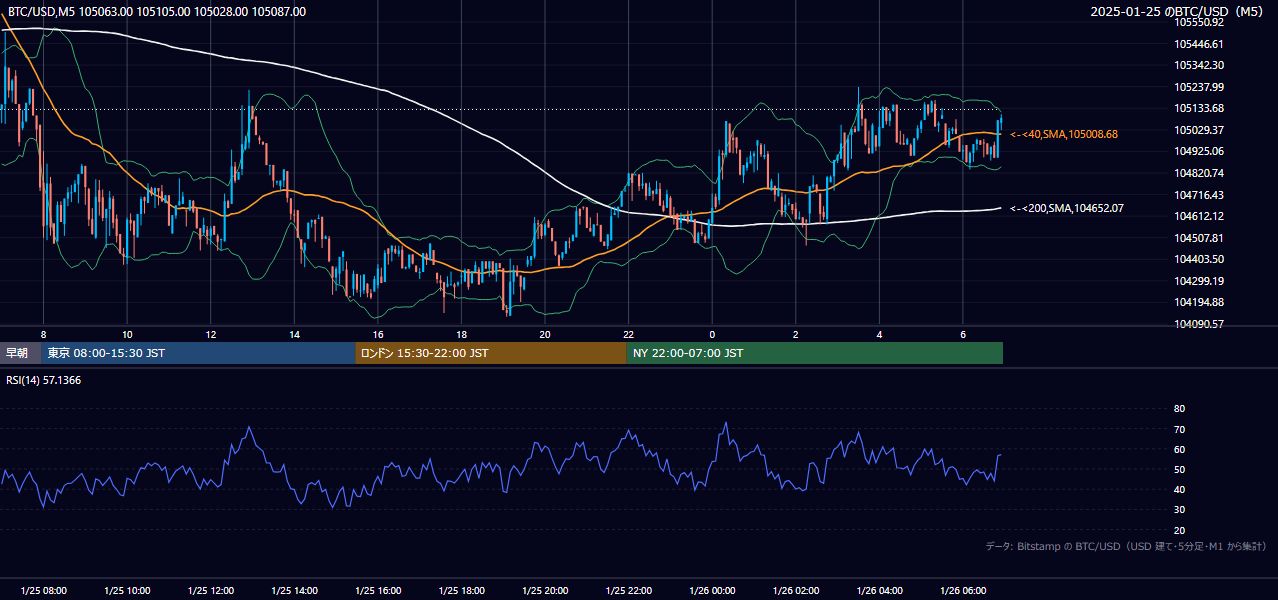Click time label 1/25 22:00

(x=629, y=591)
